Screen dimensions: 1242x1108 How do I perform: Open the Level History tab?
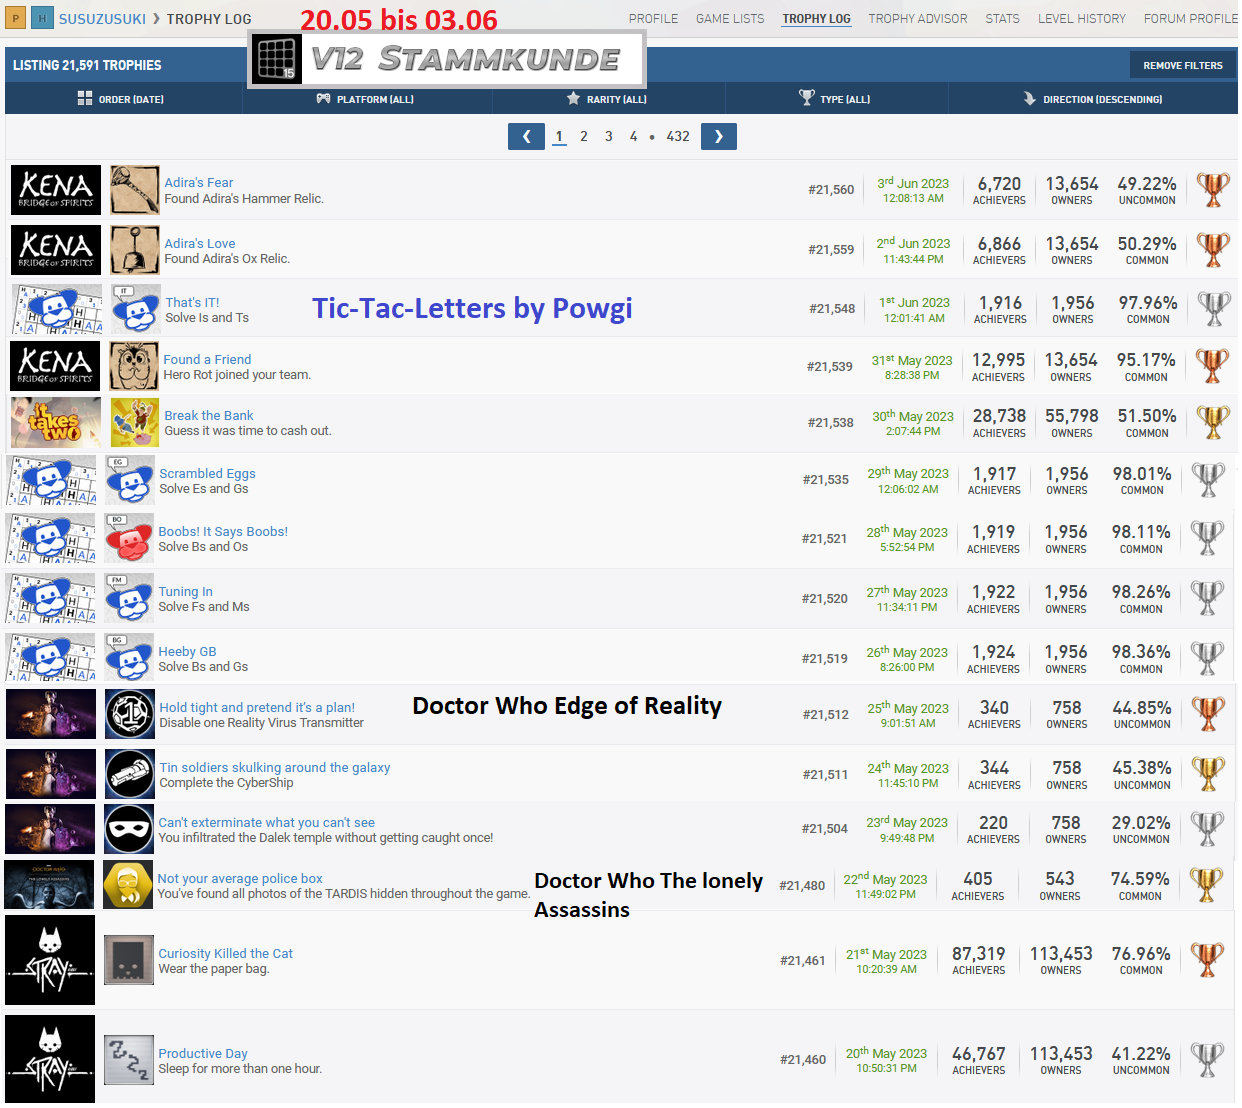click(x=1081, y=19)
